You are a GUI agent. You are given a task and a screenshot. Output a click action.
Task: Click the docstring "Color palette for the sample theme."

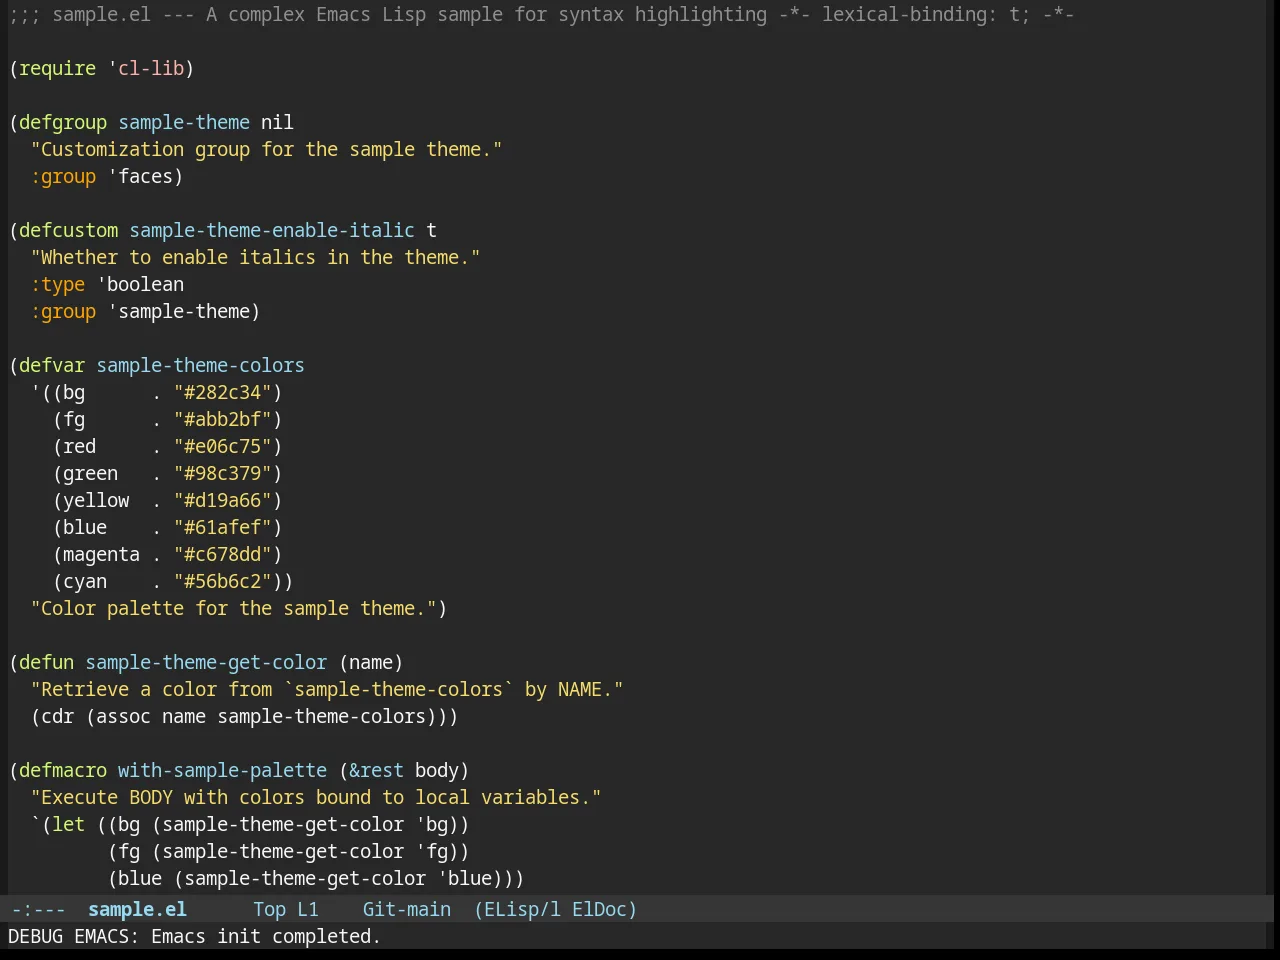(233, 608)
